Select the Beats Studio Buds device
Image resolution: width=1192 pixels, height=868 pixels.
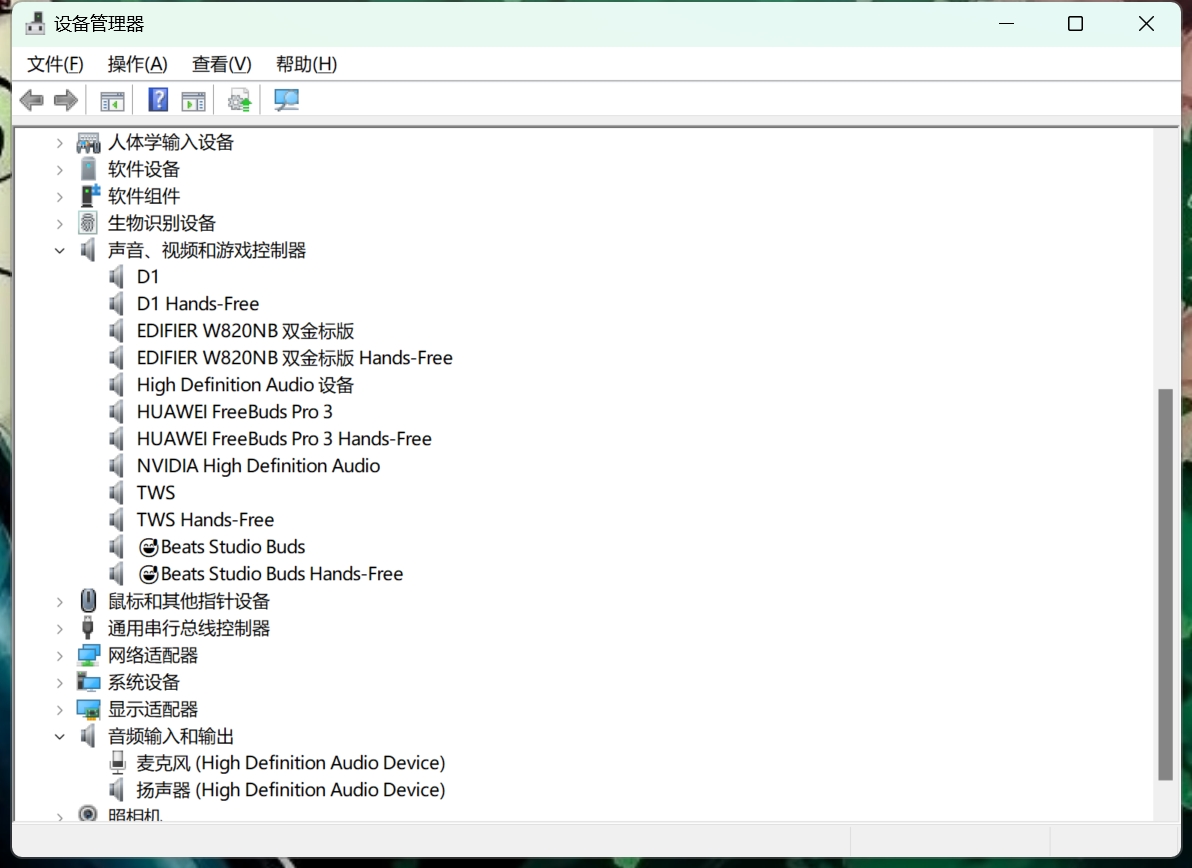pos(221,546)
